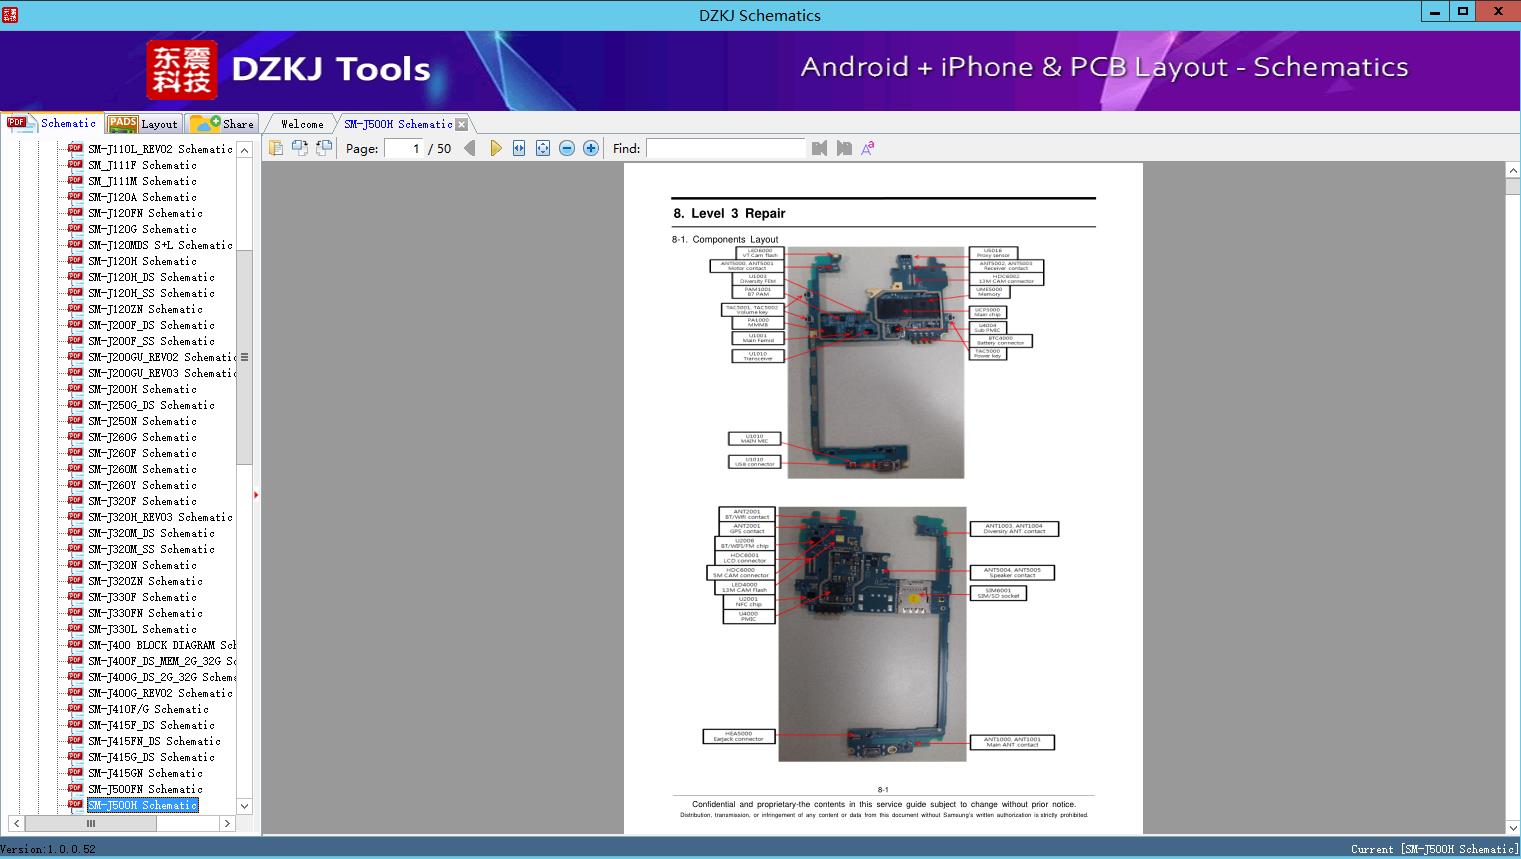This screenshot has height=859, width=1521.
Task: Click PDF icon beside SM-J260G Schematic
Action: [x=75, y=437]
